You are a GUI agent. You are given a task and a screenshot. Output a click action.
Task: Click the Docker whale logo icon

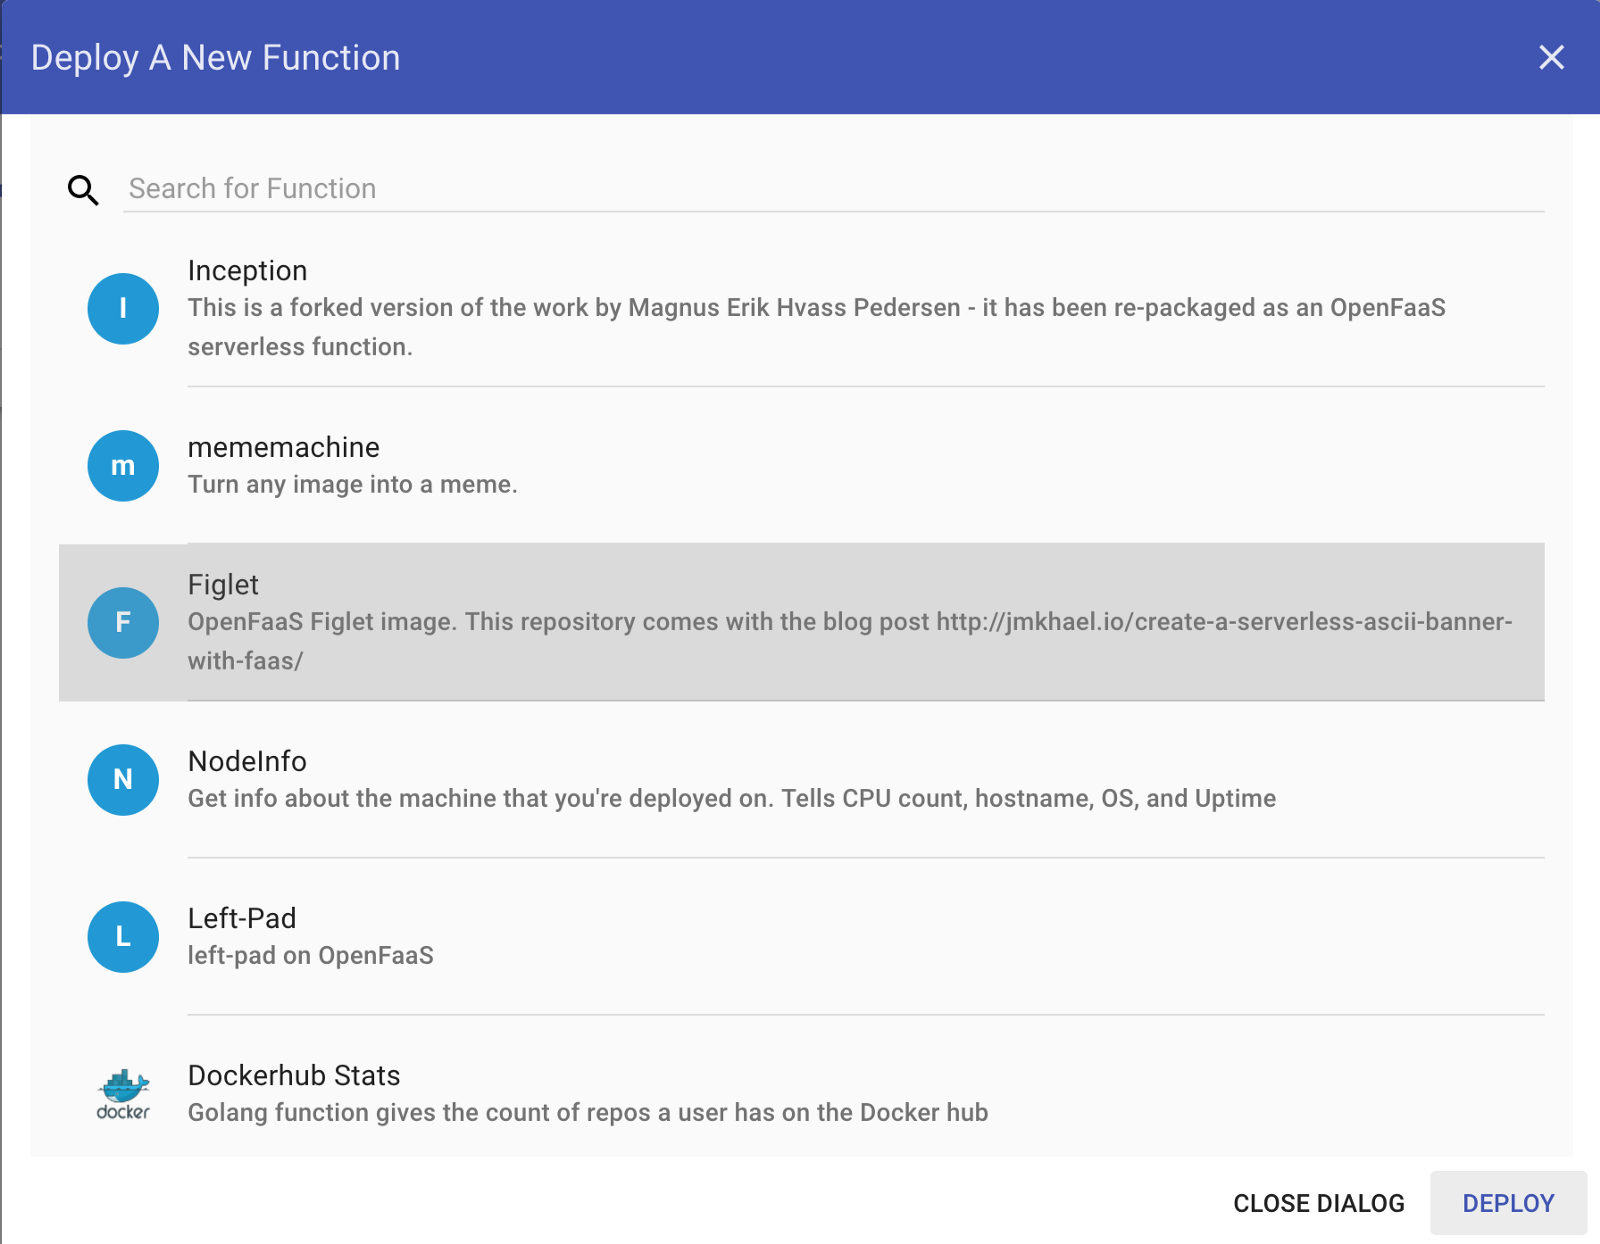point(123,1093)
